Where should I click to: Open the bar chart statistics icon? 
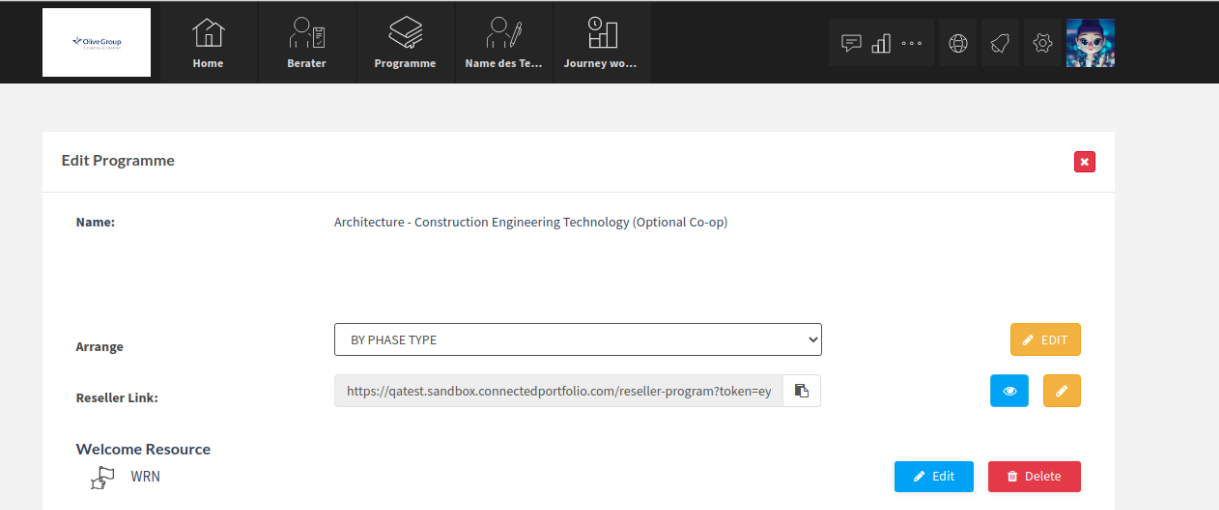[881, 43]
